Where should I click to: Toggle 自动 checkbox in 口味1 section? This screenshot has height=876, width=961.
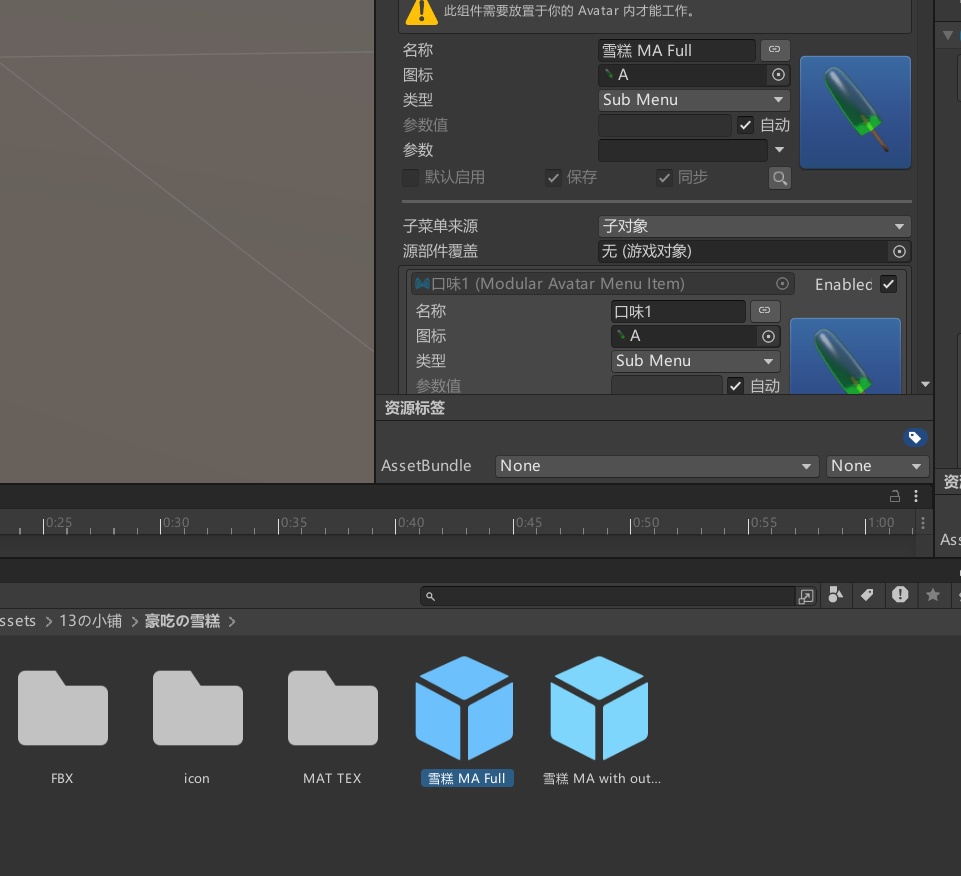pyautogui.click(x=735, y=386)
